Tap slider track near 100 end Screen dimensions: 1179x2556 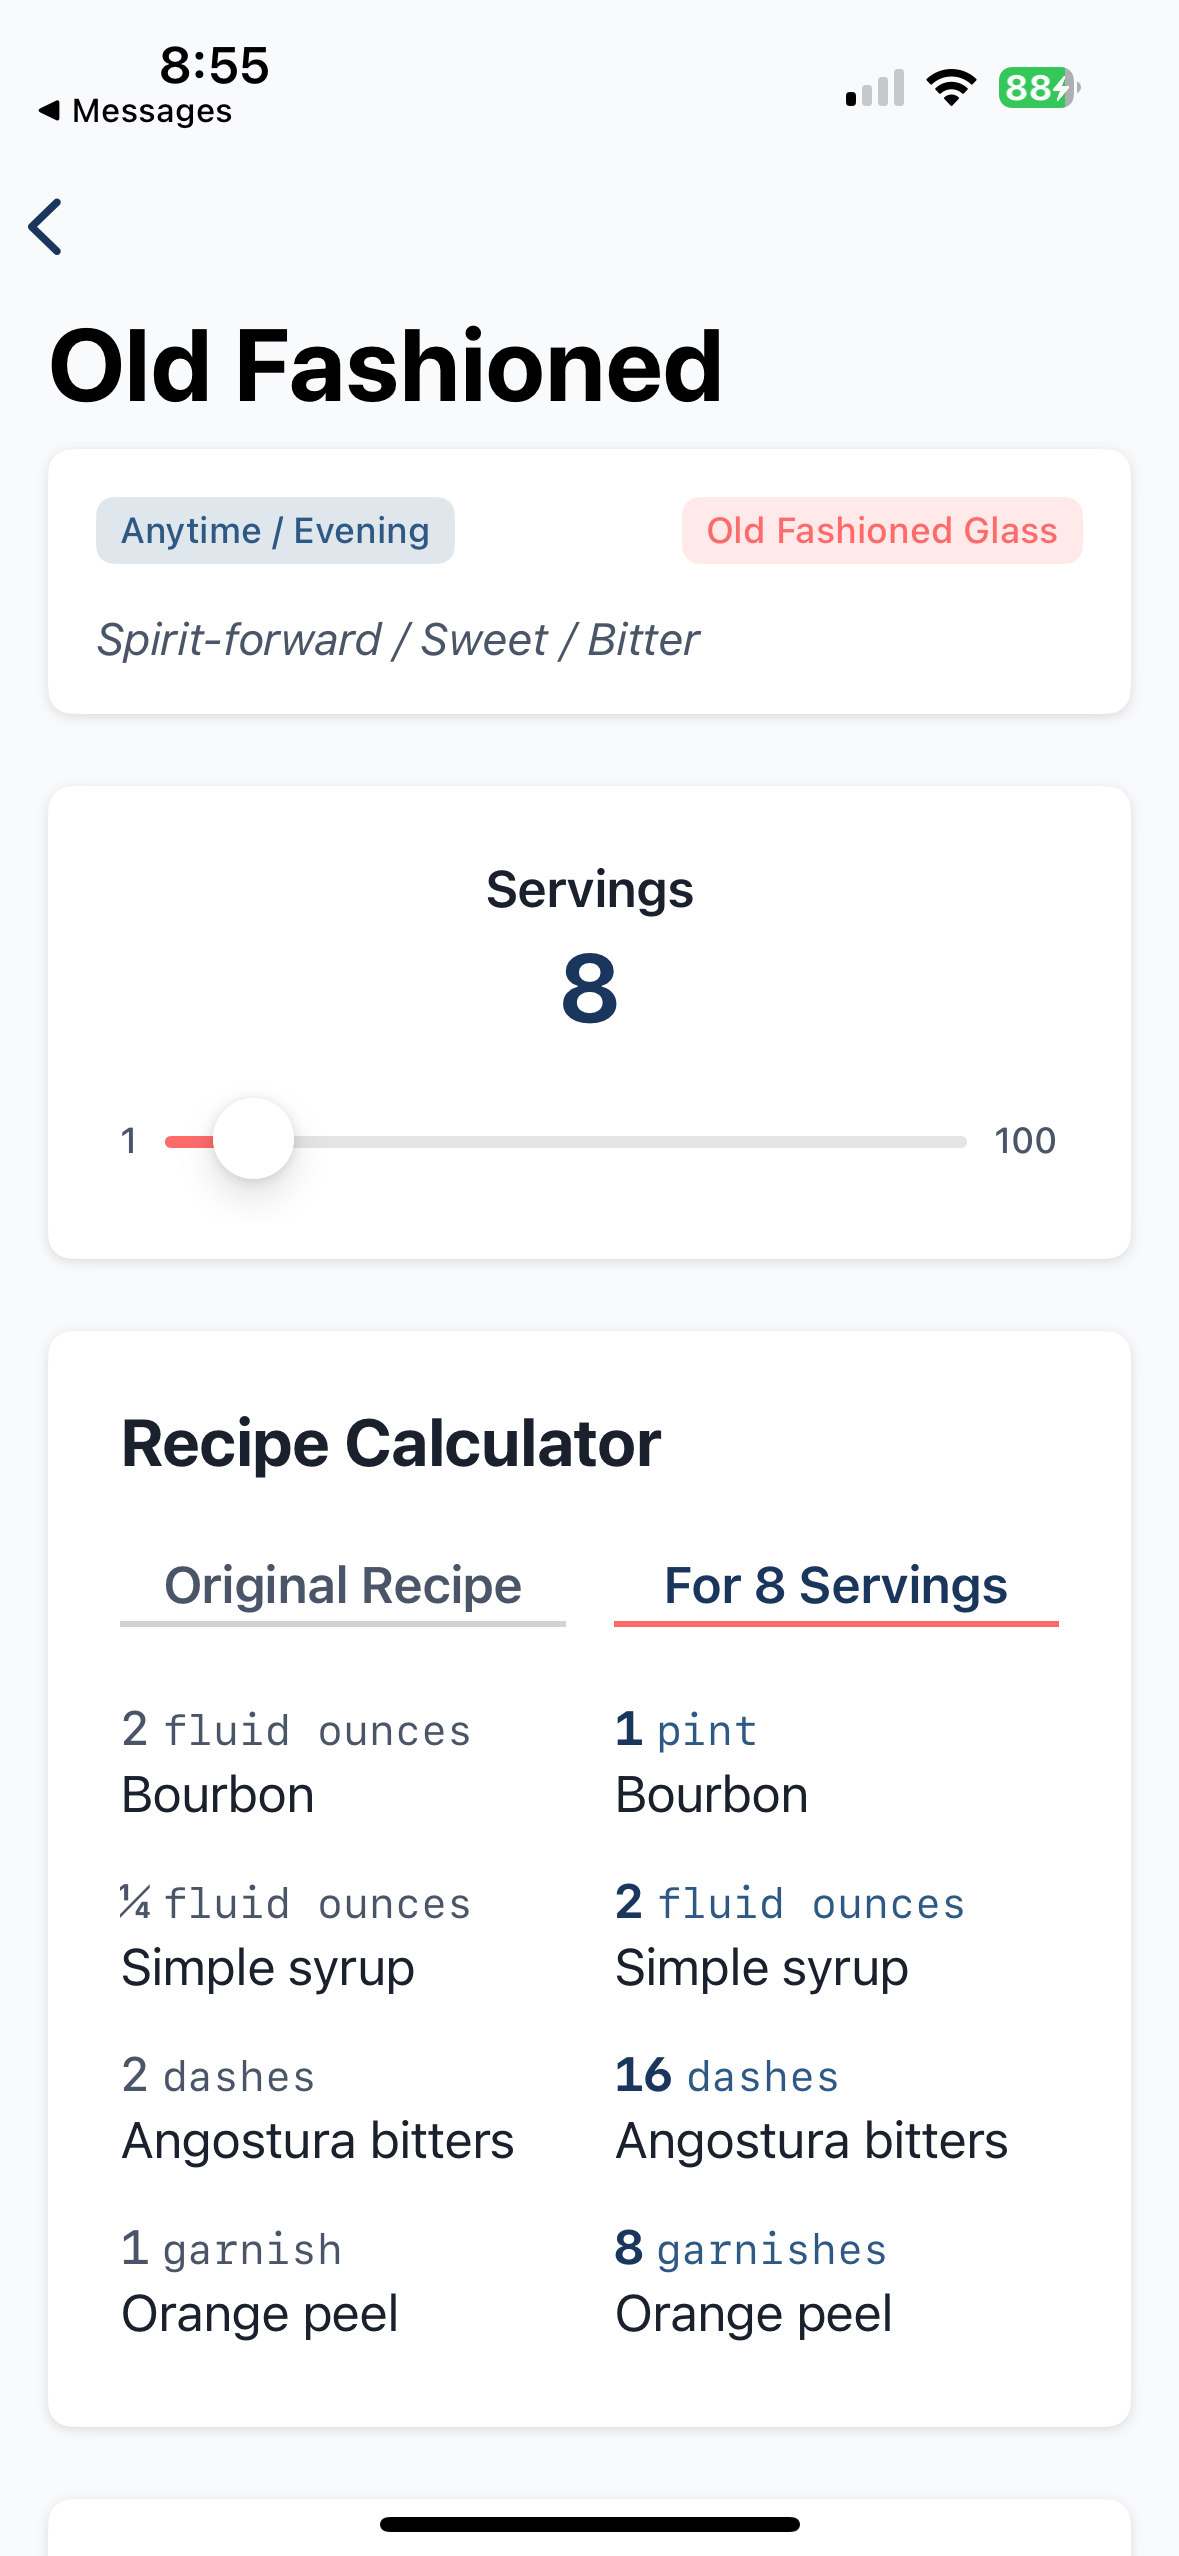[940, 1141]
